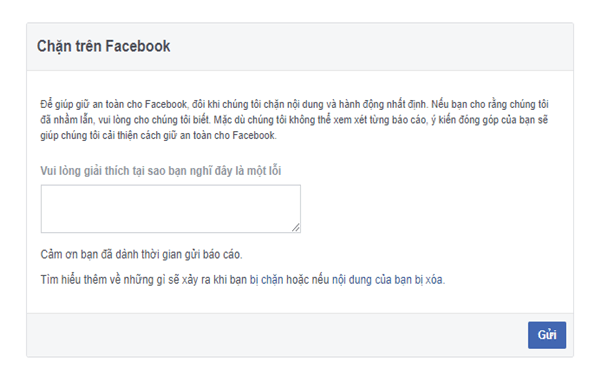Click label 'Vui lòng giải thích tại sao bạn nghĩ đây là một lỗi'
The image size is (600, 375).
(x=161, y=171)
